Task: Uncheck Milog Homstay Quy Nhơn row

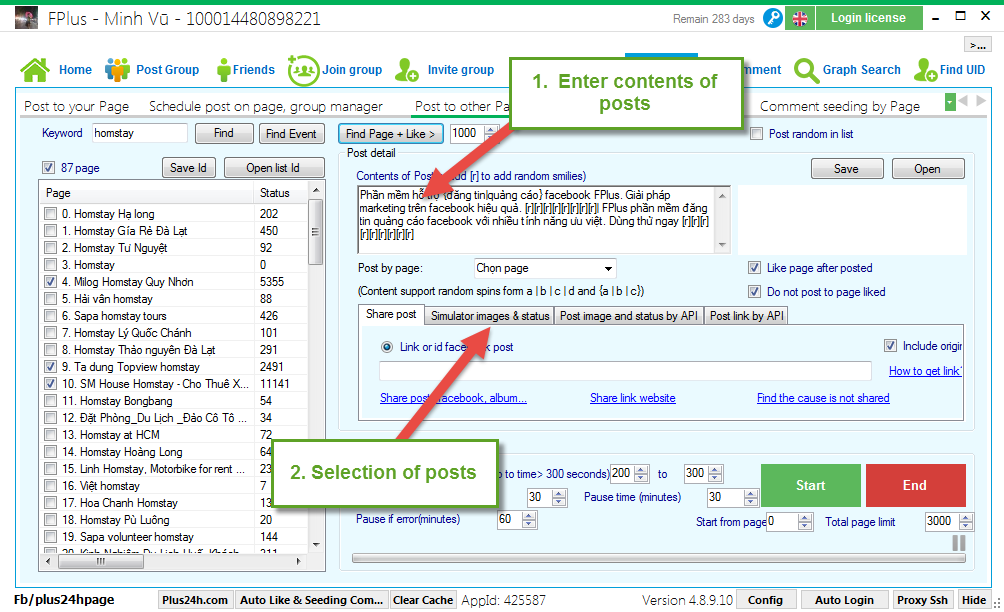Action: coord(50,282)
